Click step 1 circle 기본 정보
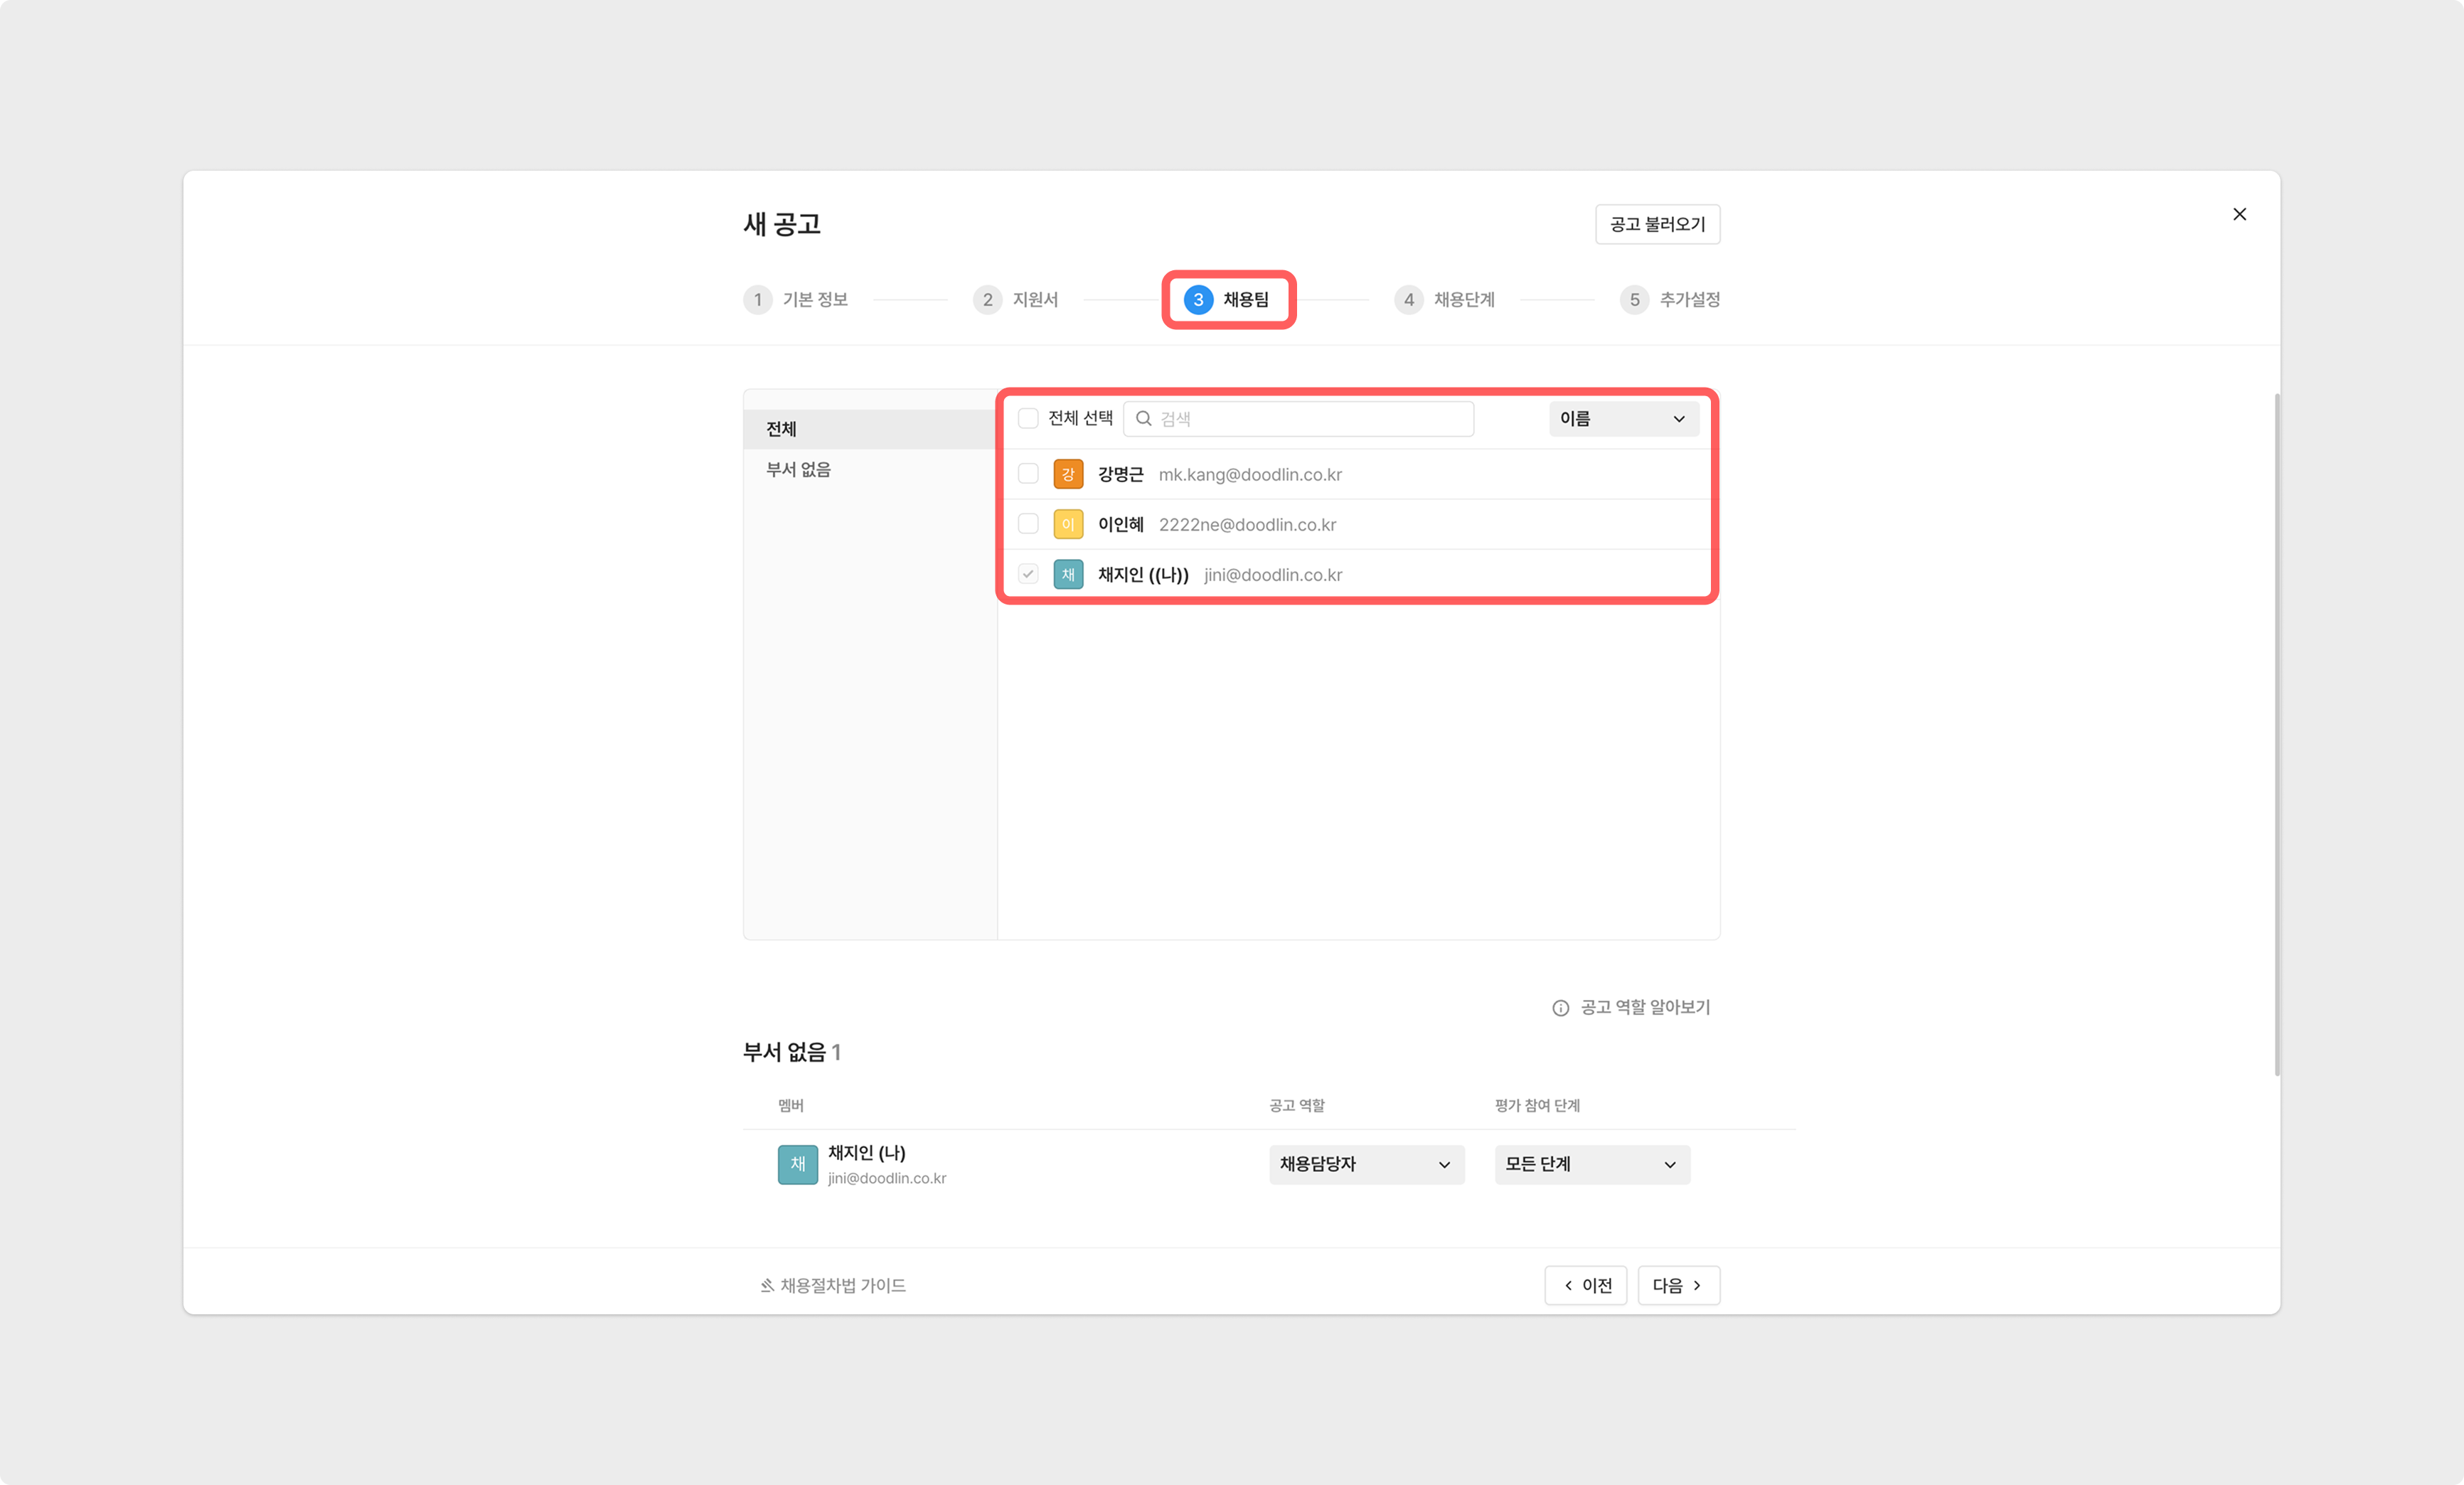 tap(758, 300)
